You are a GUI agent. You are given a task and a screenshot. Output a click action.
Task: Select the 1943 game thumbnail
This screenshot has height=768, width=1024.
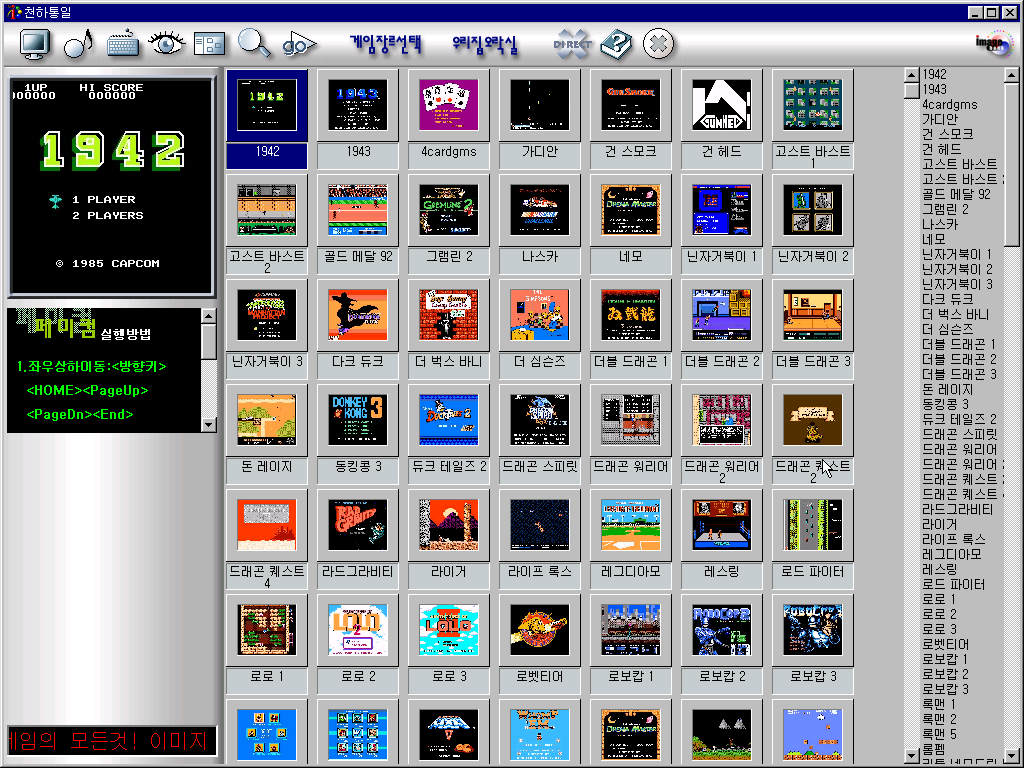[358, 105]
